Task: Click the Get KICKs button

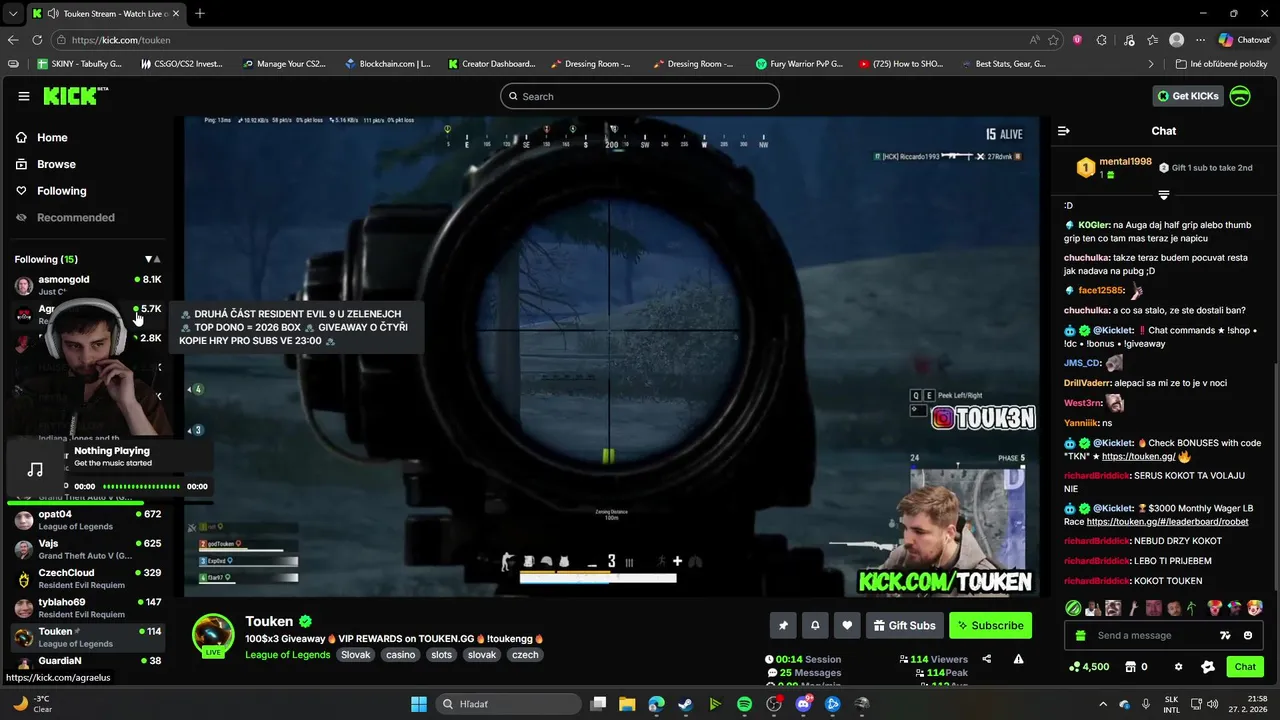Action: click(x=1188, y=96)
